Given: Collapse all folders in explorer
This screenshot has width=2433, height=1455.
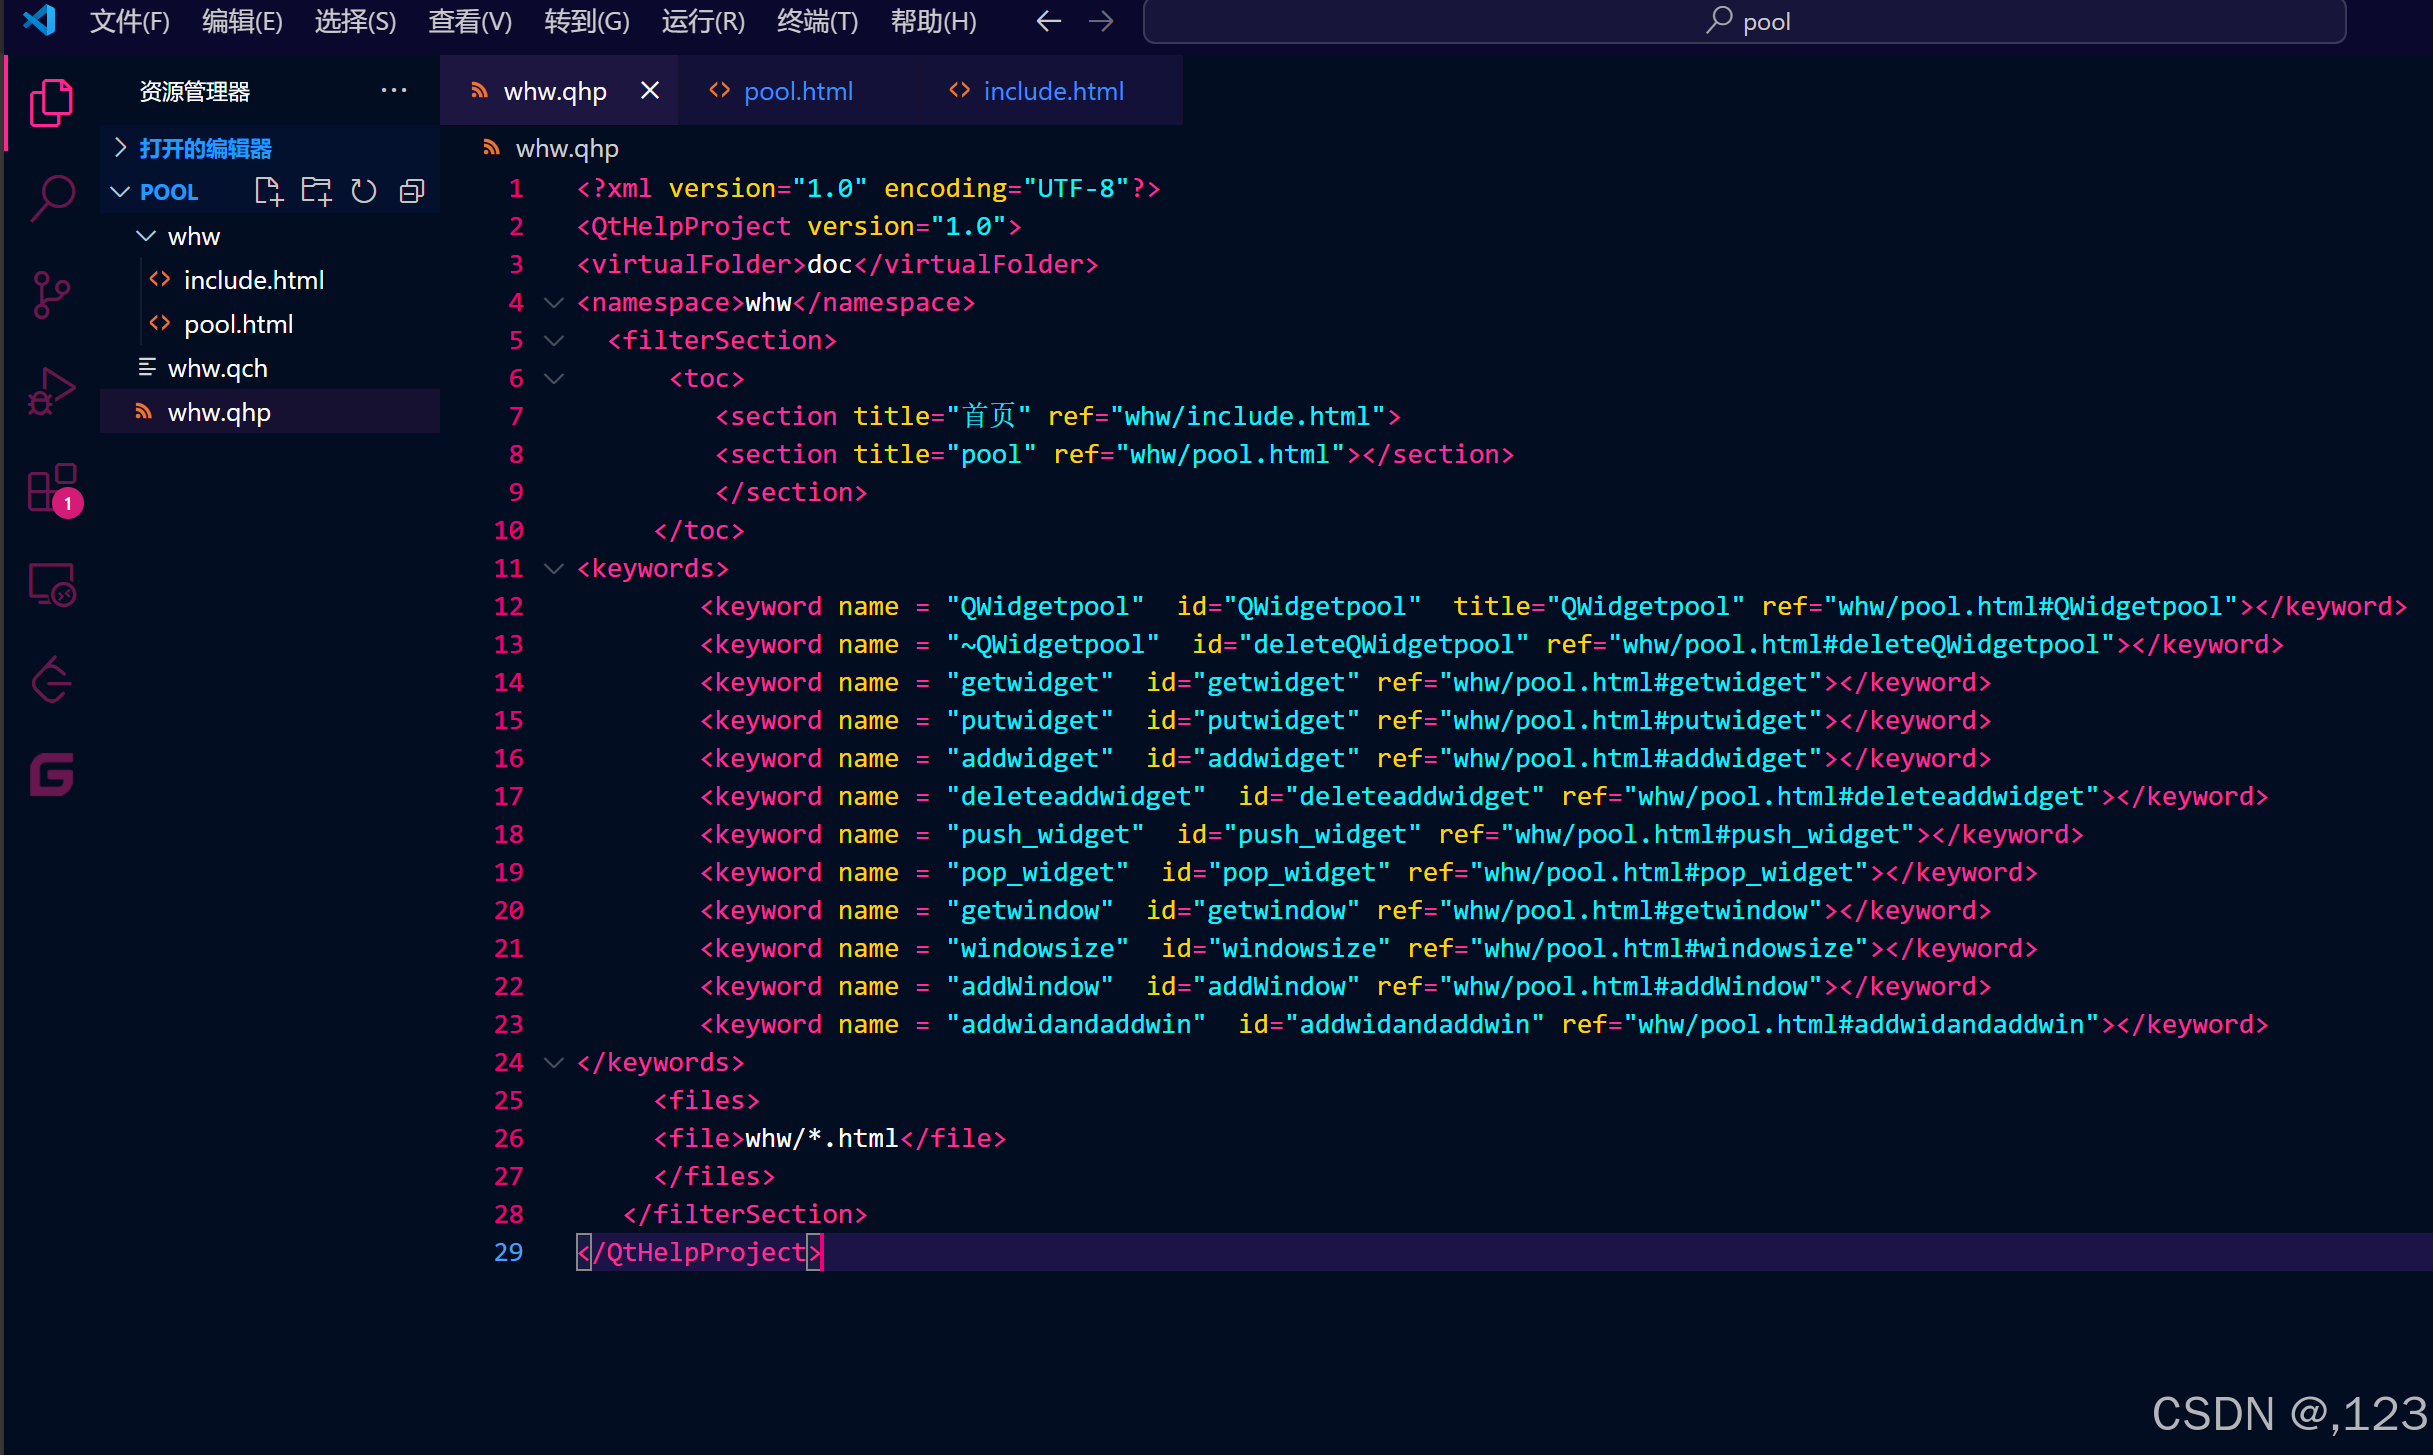Looking at the screenshot, I should 412,191.
